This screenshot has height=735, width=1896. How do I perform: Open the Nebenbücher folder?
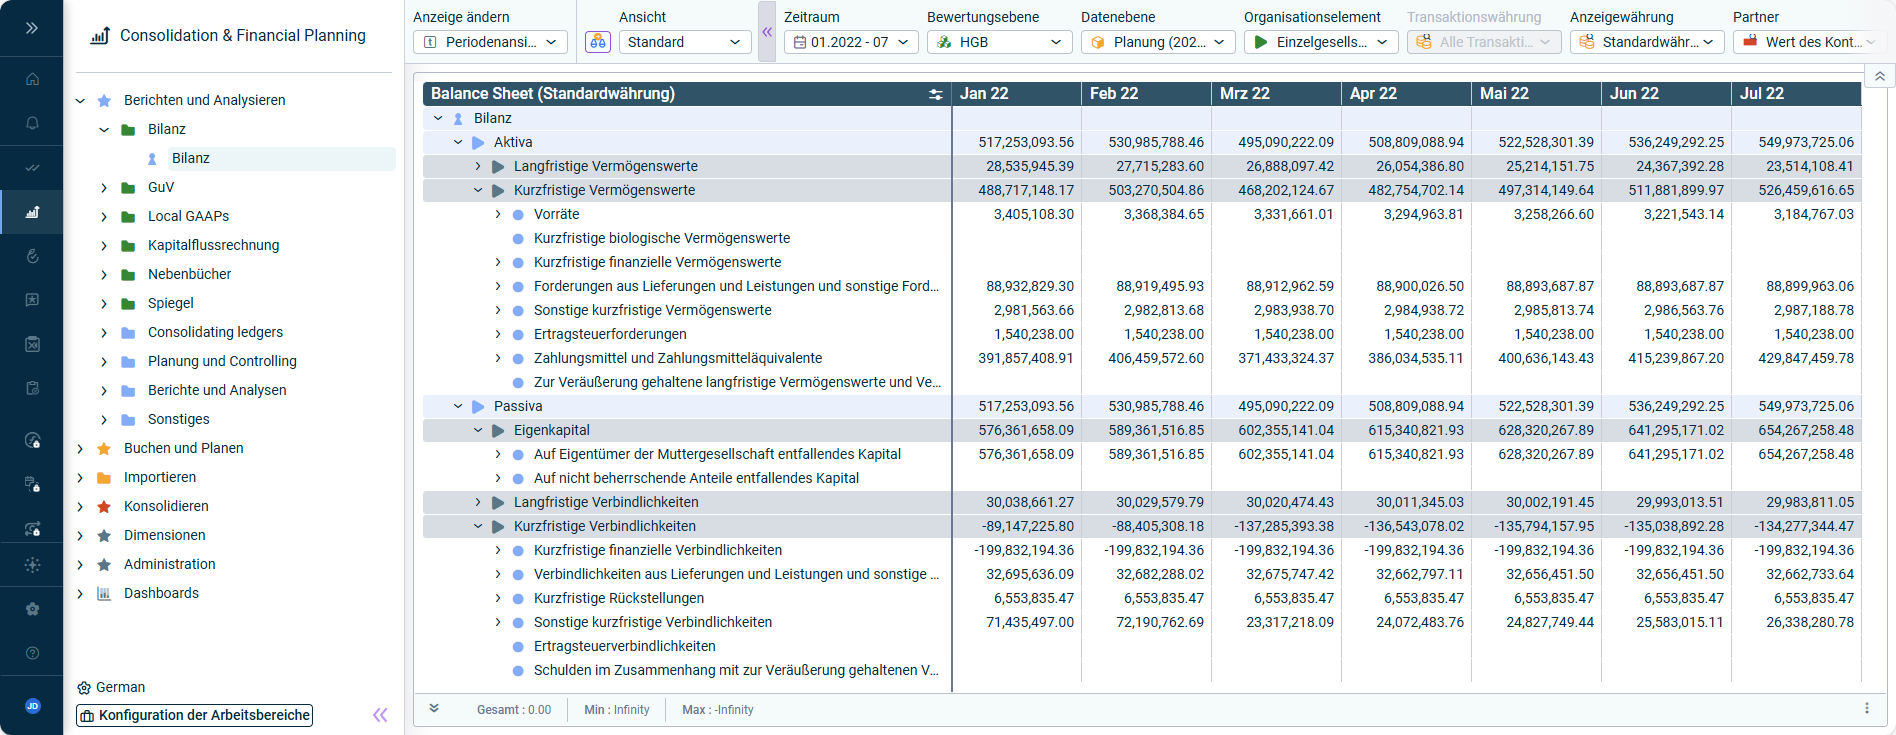(189, 274)
